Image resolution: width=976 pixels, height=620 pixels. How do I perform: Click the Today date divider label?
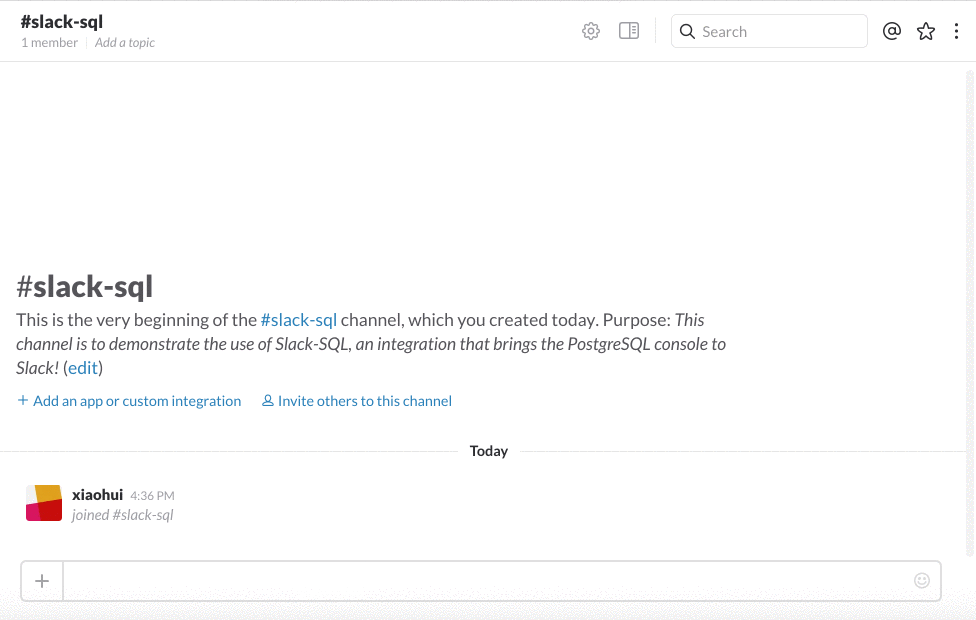(489, 451)
